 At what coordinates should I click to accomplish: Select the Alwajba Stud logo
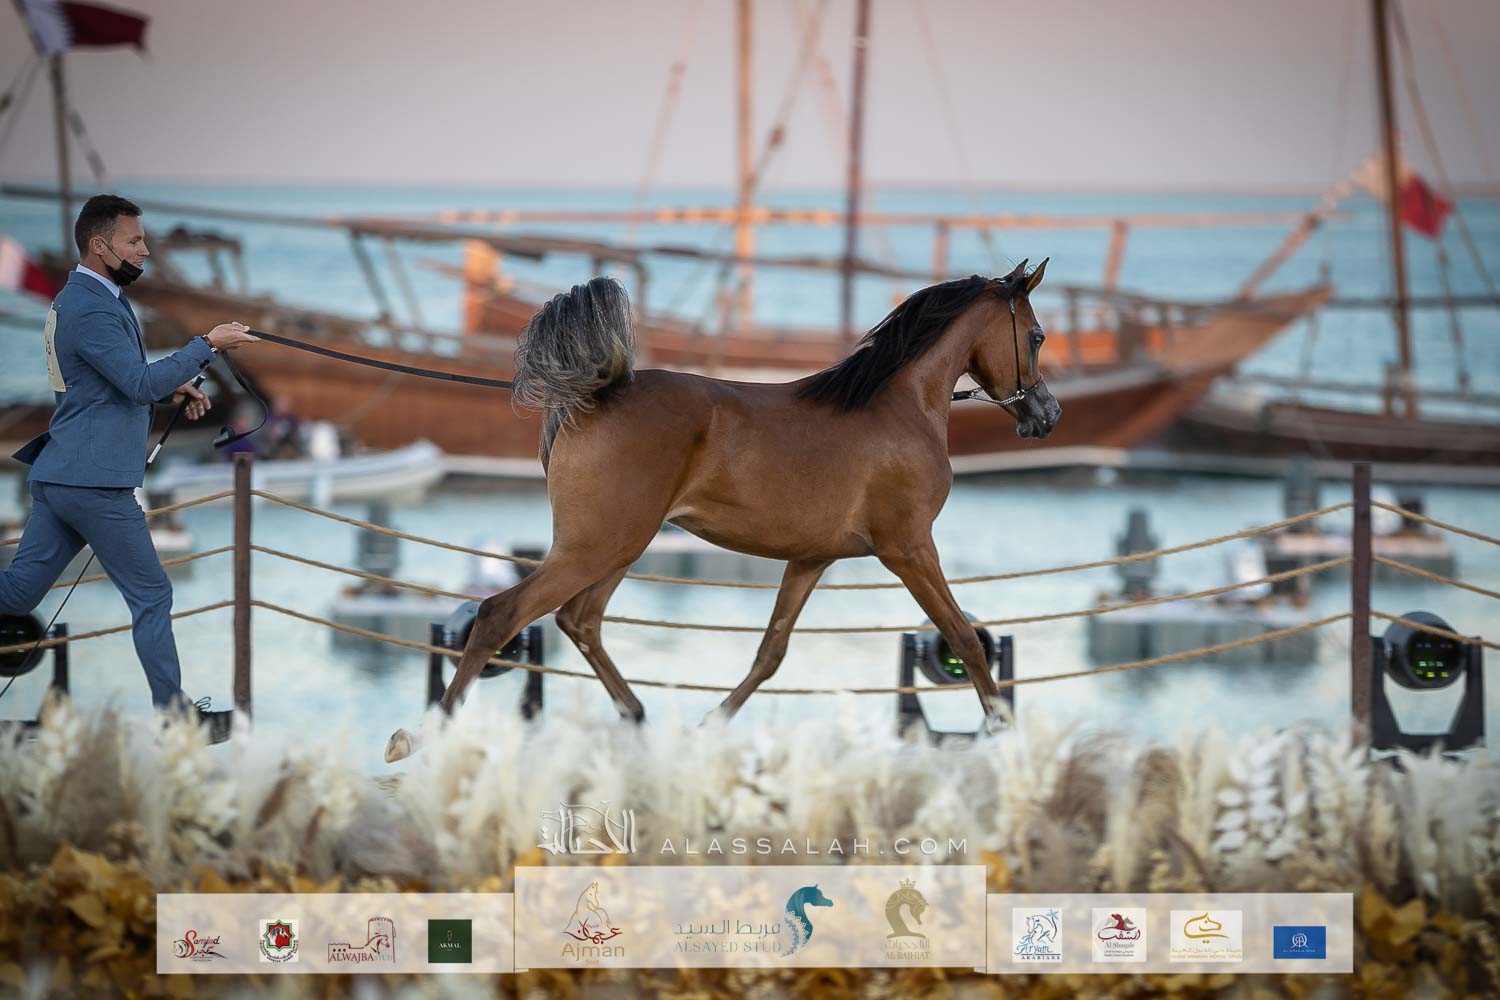tap(361, 940)
